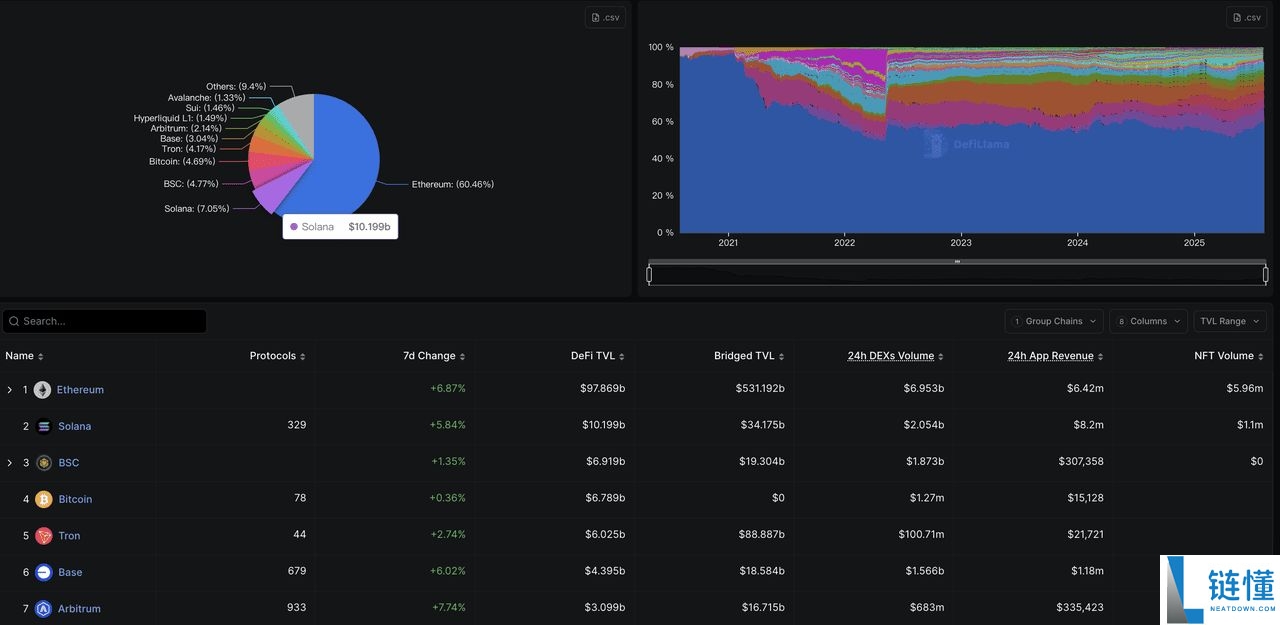The image size is (1280, 625).
Task: Click the Arbitrum chain logo icon
Action: (x=43, y=609)
